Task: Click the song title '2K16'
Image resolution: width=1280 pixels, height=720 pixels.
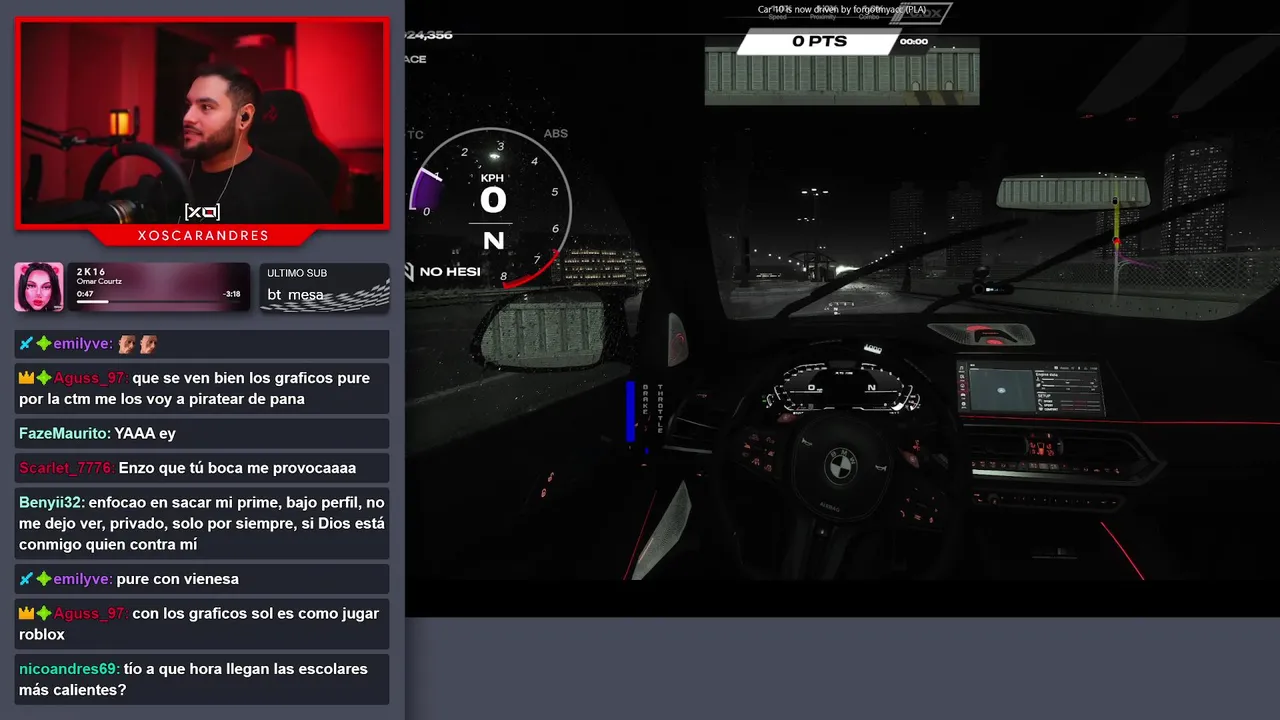Action: click(90, 272)
